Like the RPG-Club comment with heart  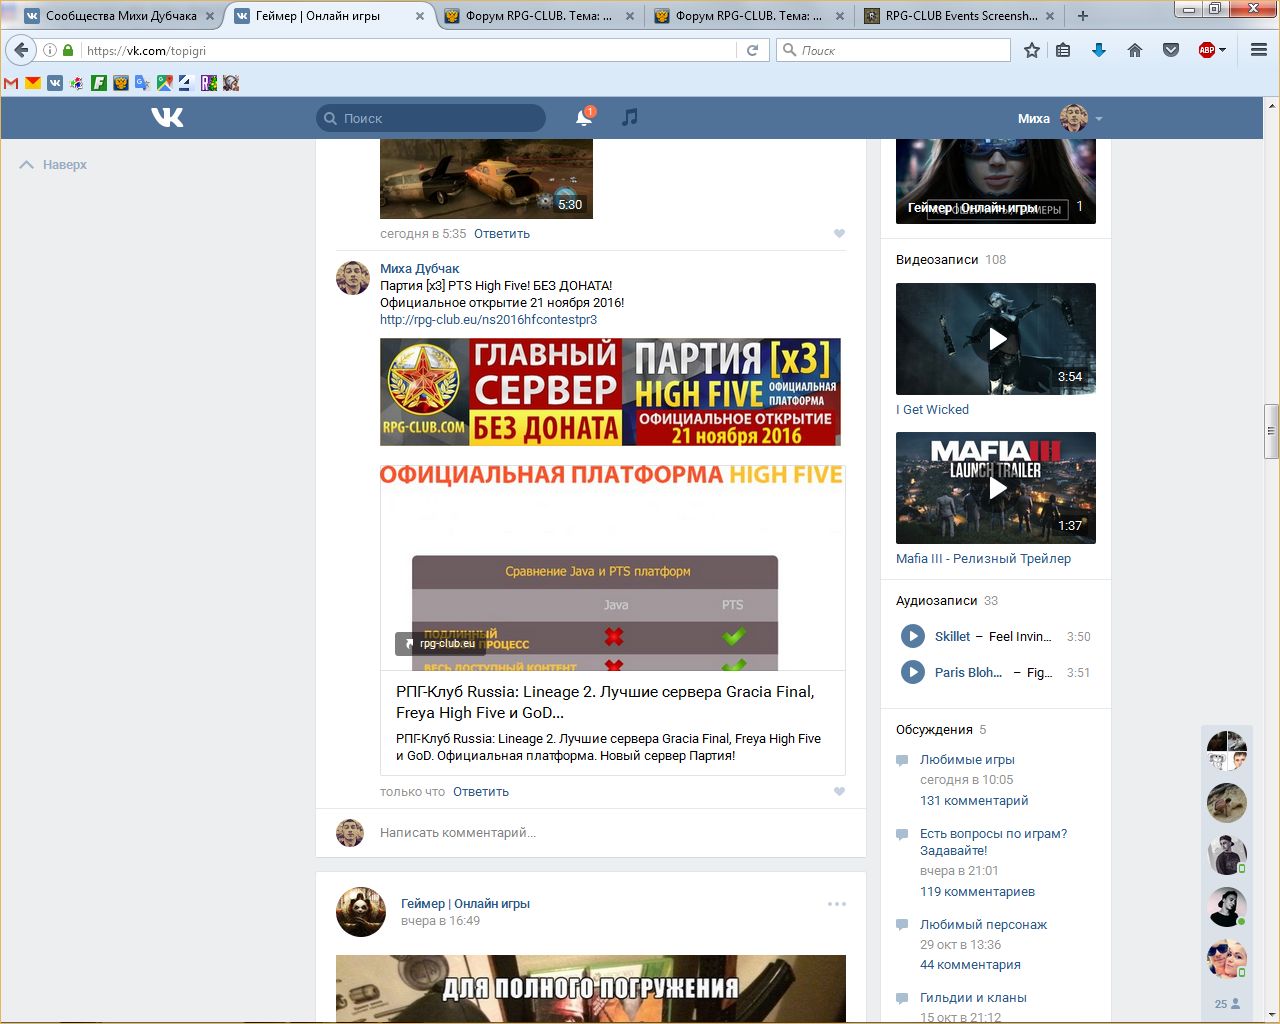coord(839,791)
